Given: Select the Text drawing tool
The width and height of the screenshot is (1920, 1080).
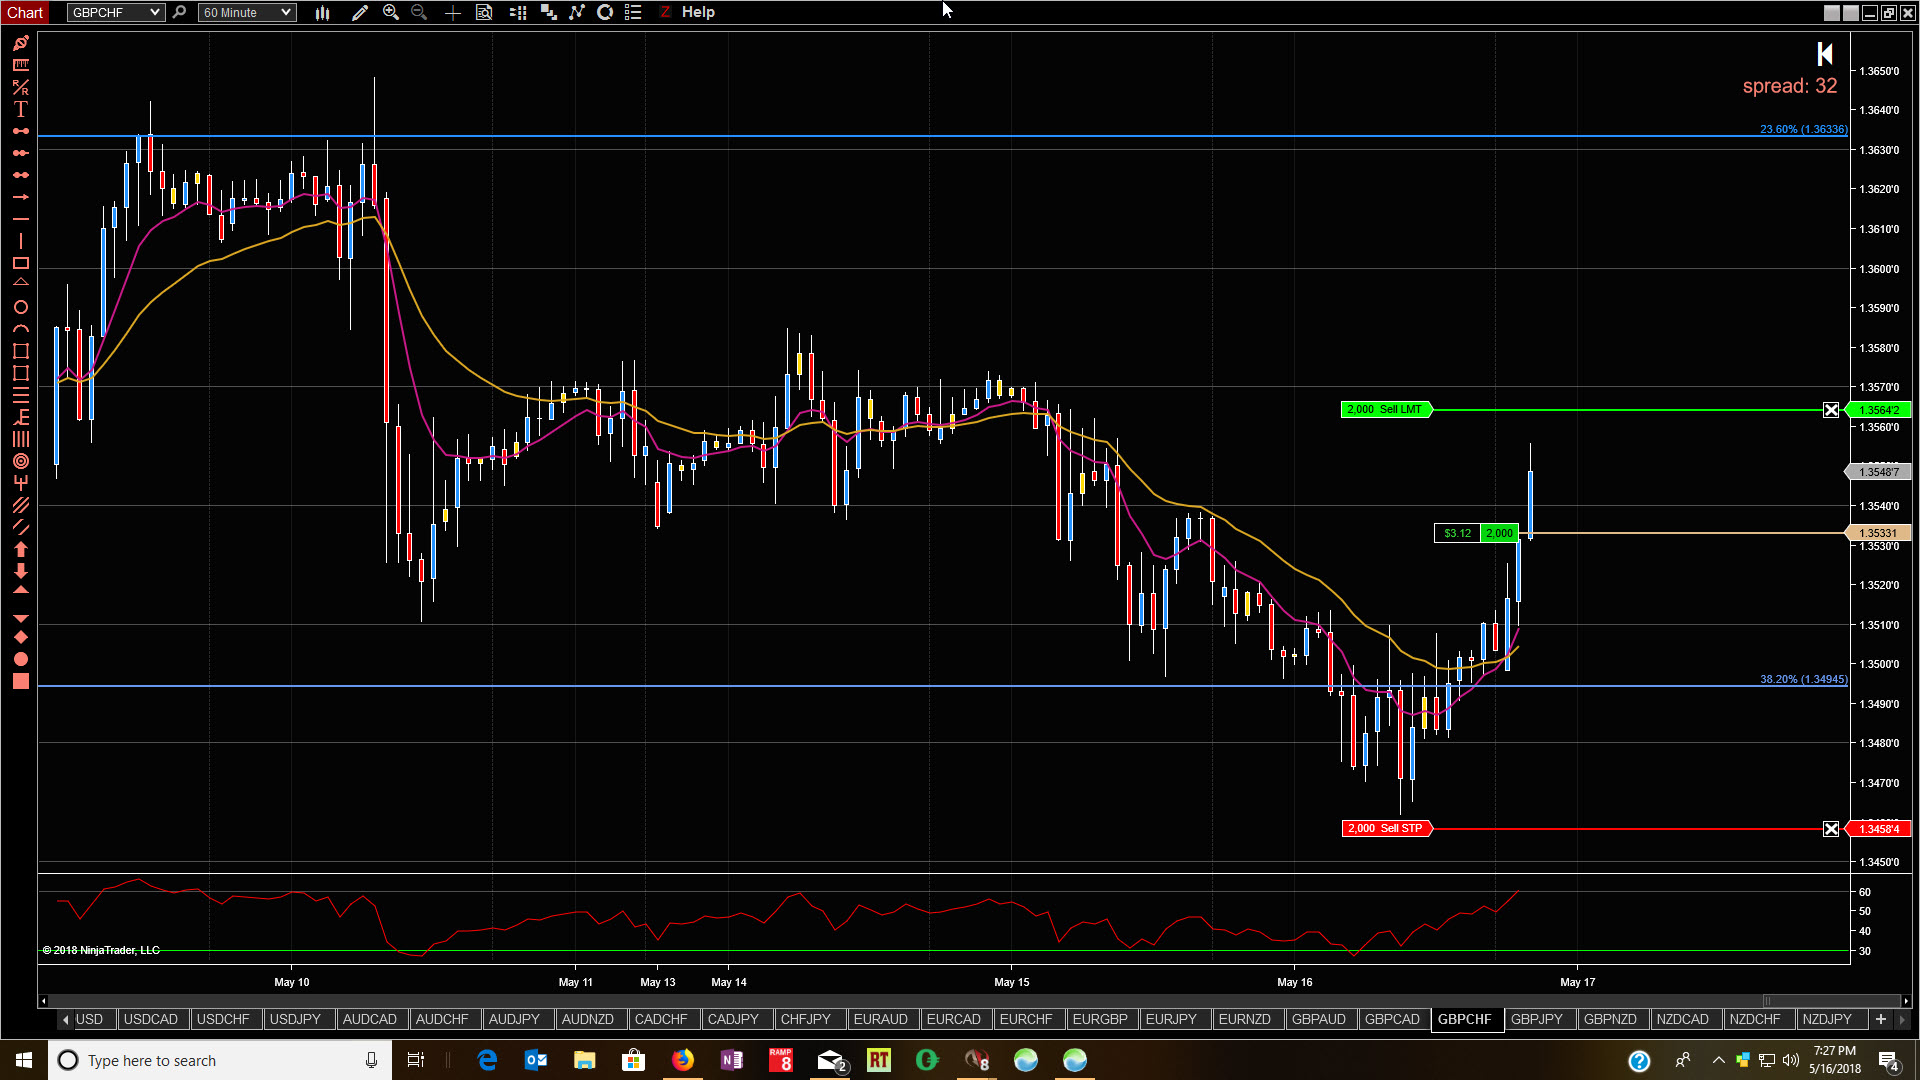Looking at the screenshot, I should click(20, 109).
